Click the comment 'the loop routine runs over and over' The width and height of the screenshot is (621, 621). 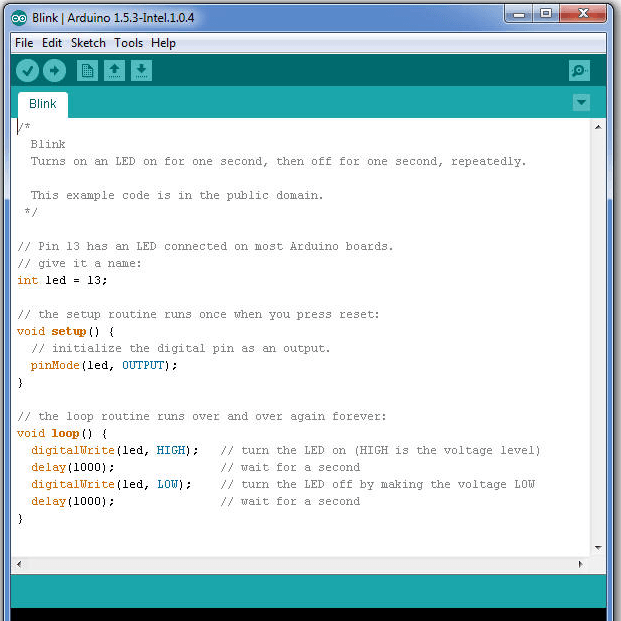tap(202, 416)
